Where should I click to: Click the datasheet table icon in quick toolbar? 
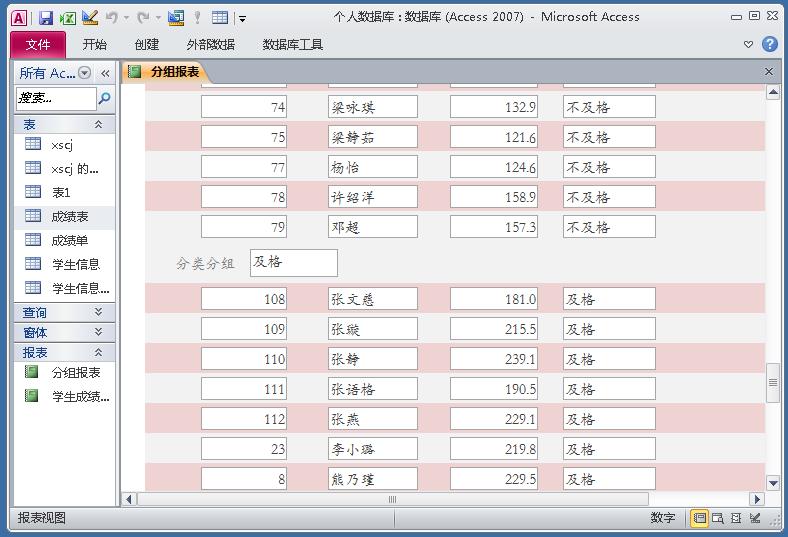pos(220,18)
